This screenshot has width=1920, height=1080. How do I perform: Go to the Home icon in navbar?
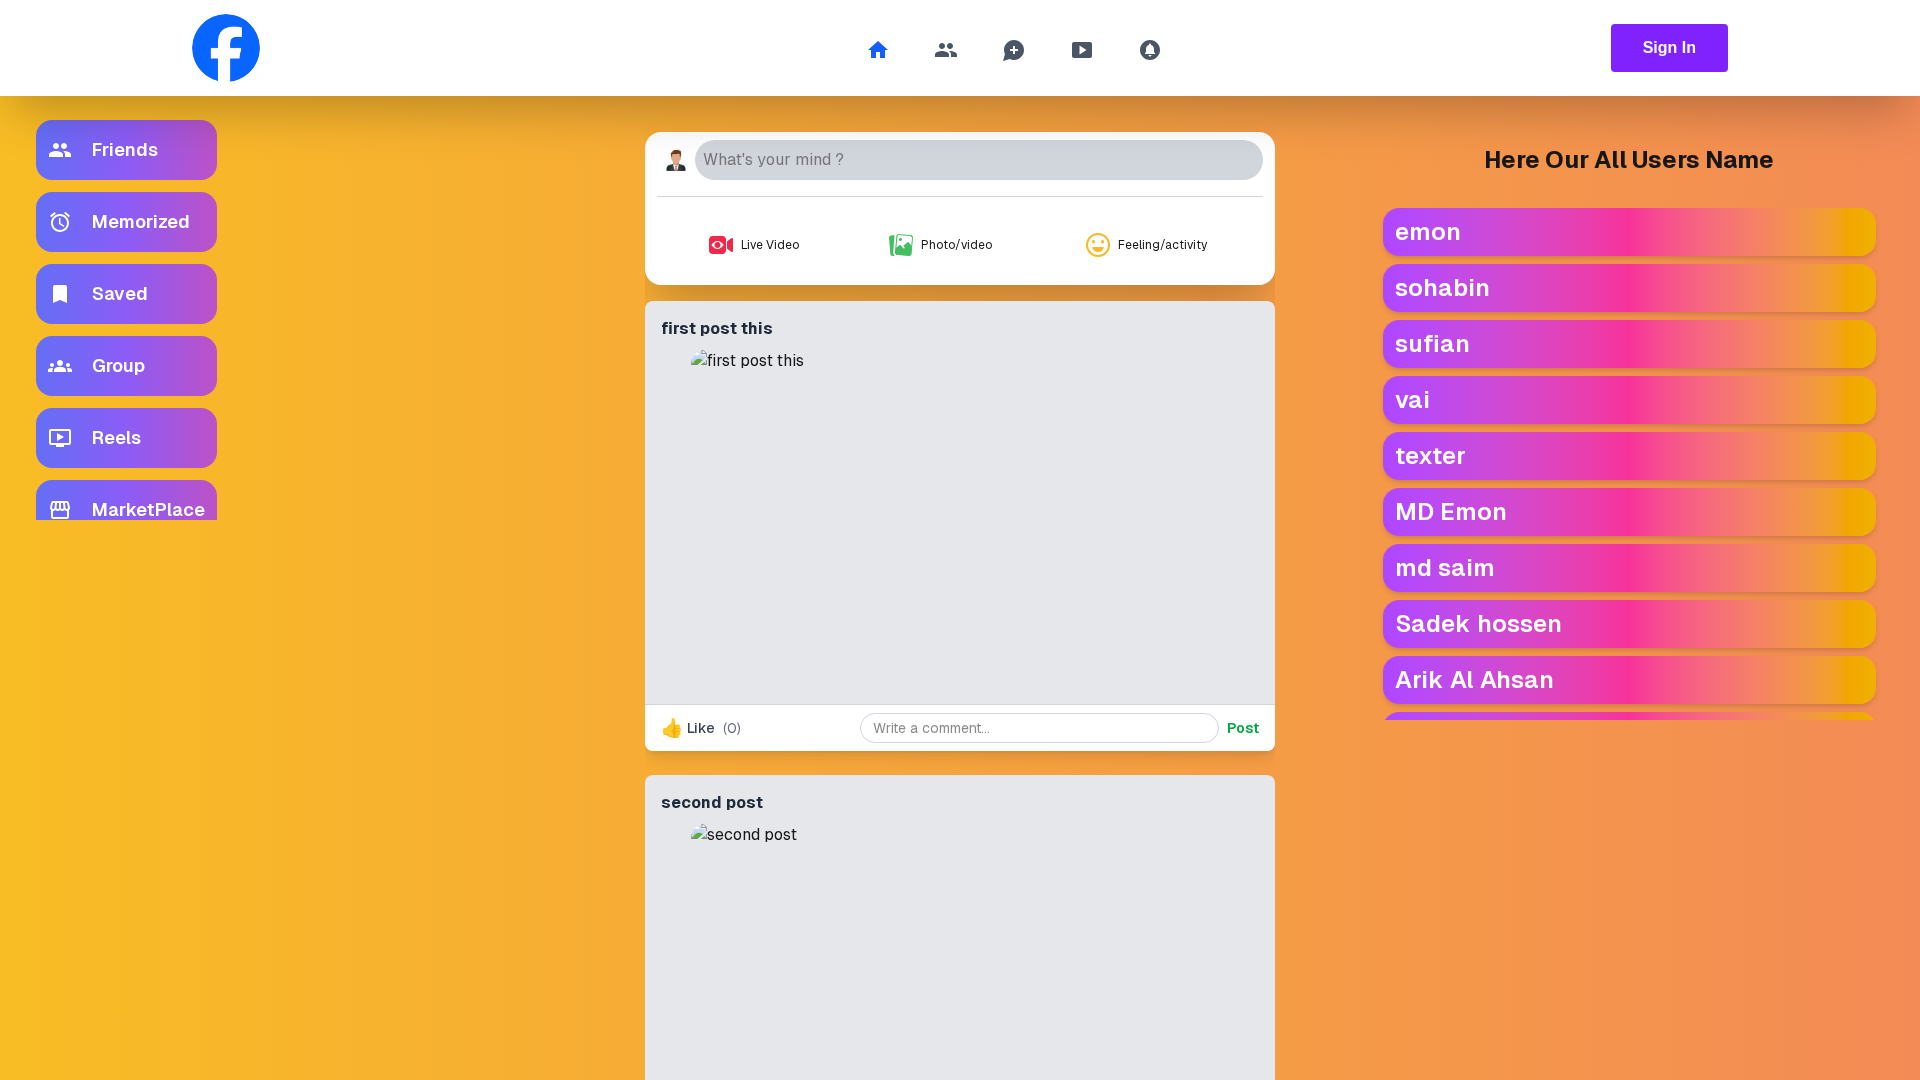click(x=878, y=50)
